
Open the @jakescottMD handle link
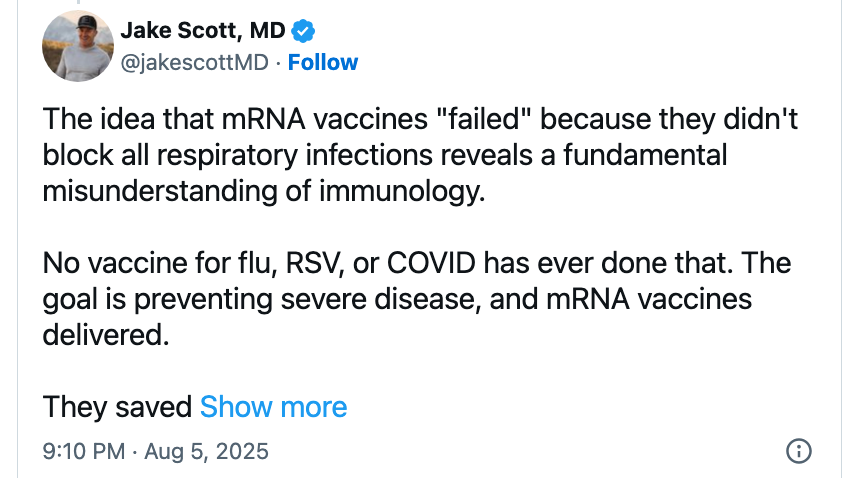tap(194, 63)
